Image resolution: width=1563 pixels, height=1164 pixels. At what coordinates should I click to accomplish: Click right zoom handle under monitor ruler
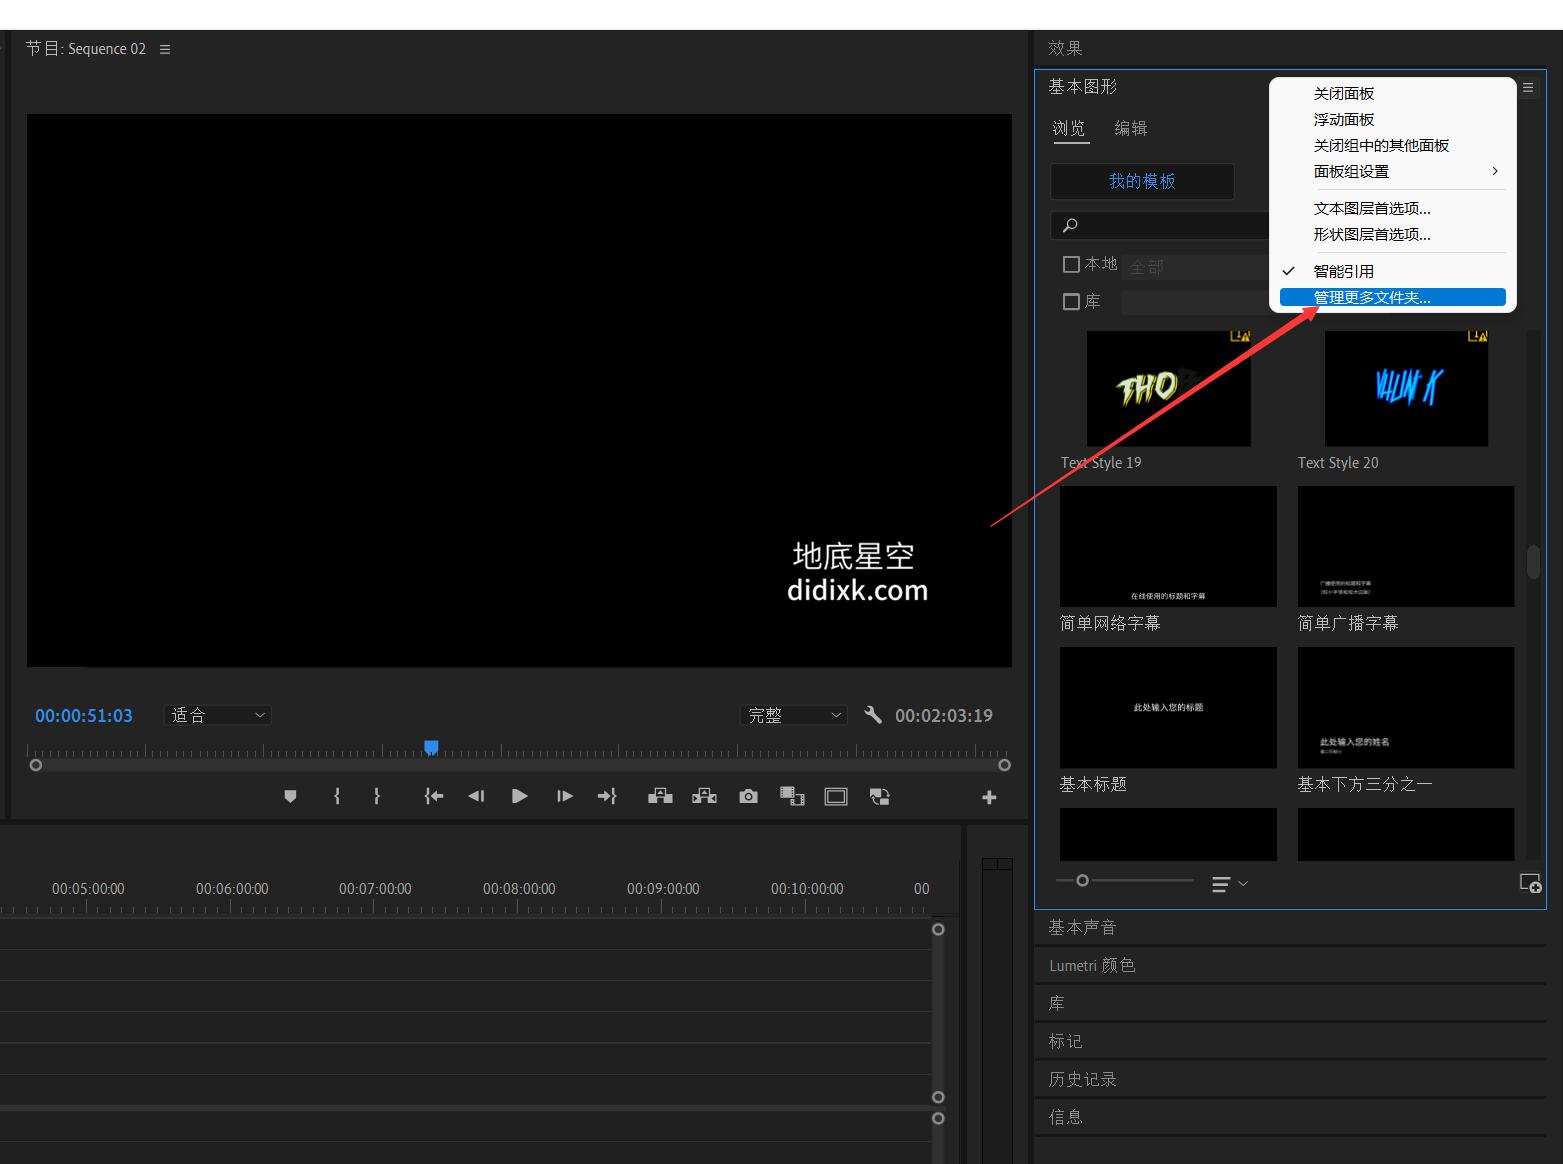click(1004, 765)
